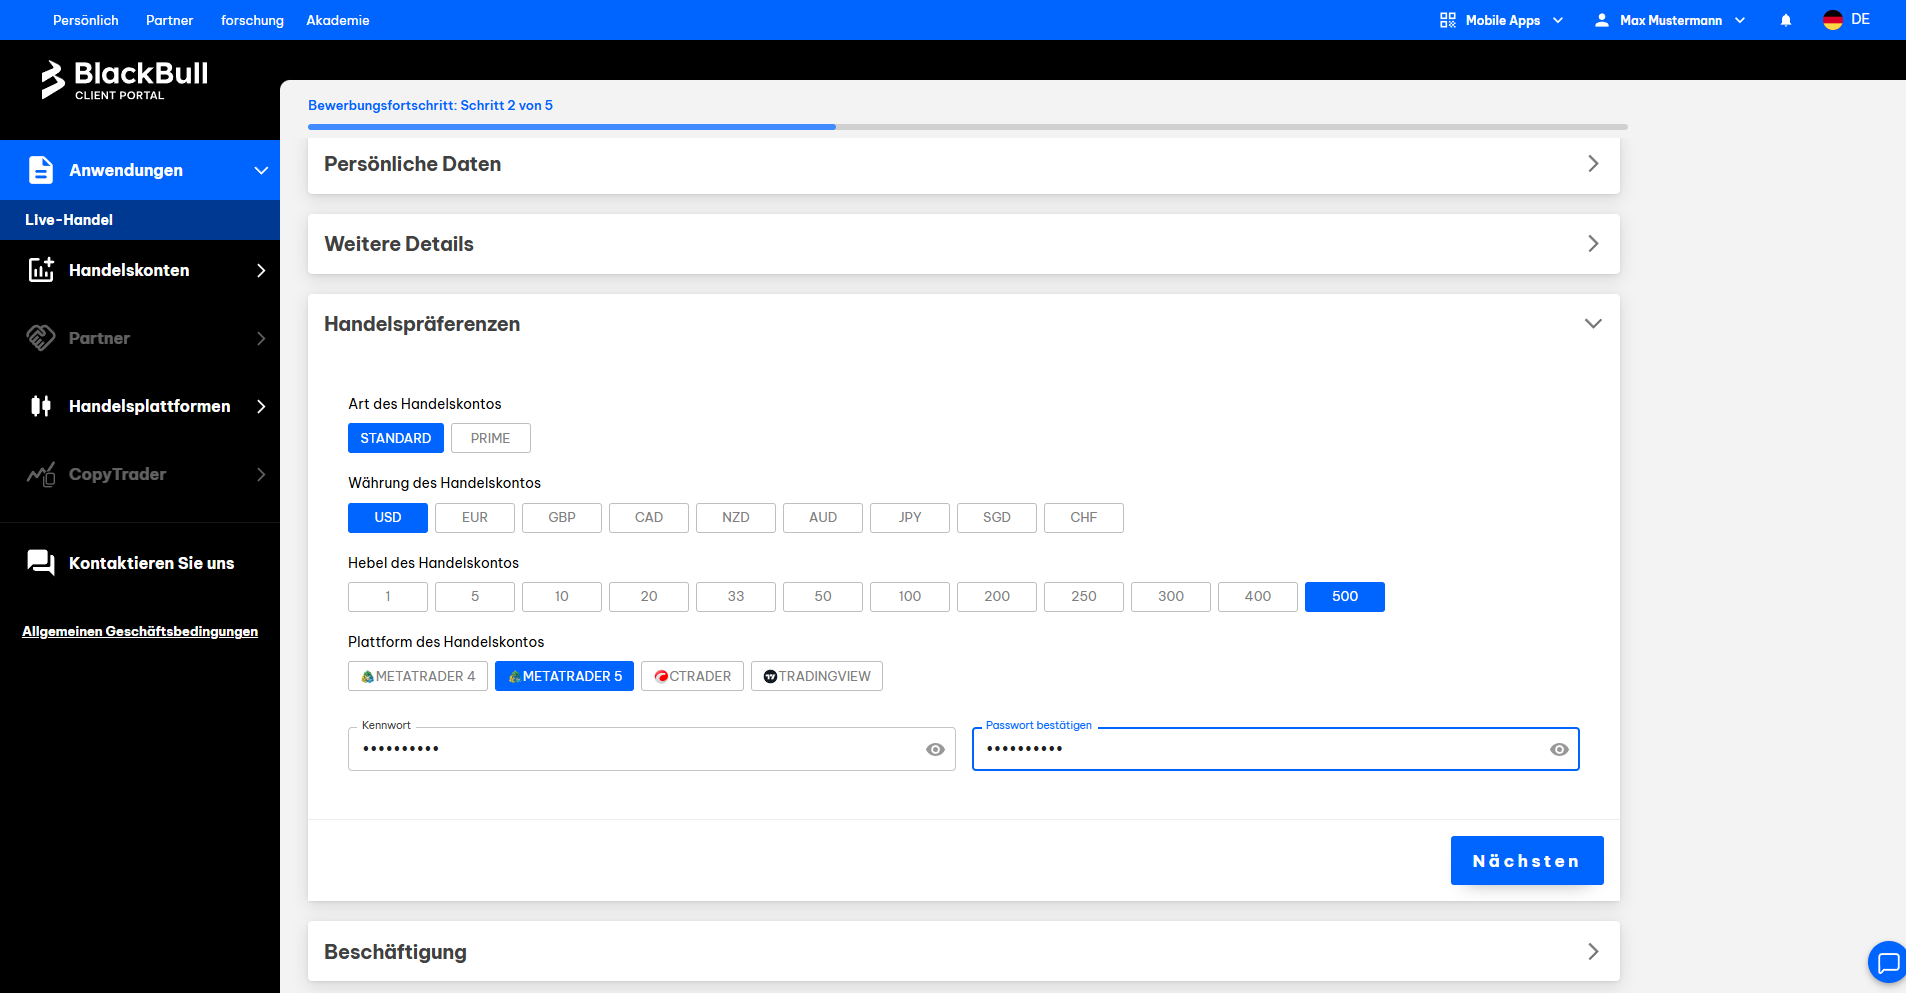Click the Handelsplattformen candlestick icon
This screenshot has height=993, width=1906.
pos(41,406)
